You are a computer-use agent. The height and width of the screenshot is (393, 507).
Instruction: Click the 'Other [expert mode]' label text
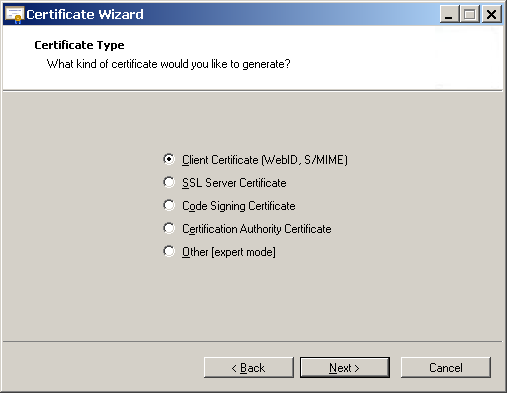pos(229,252)
